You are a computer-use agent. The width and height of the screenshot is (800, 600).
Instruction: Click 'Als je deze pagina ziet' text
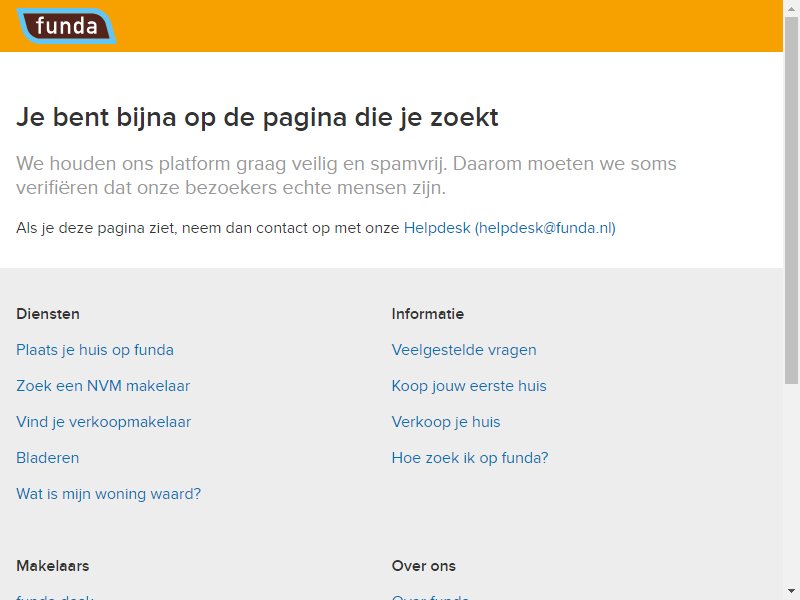coord(207,228)
